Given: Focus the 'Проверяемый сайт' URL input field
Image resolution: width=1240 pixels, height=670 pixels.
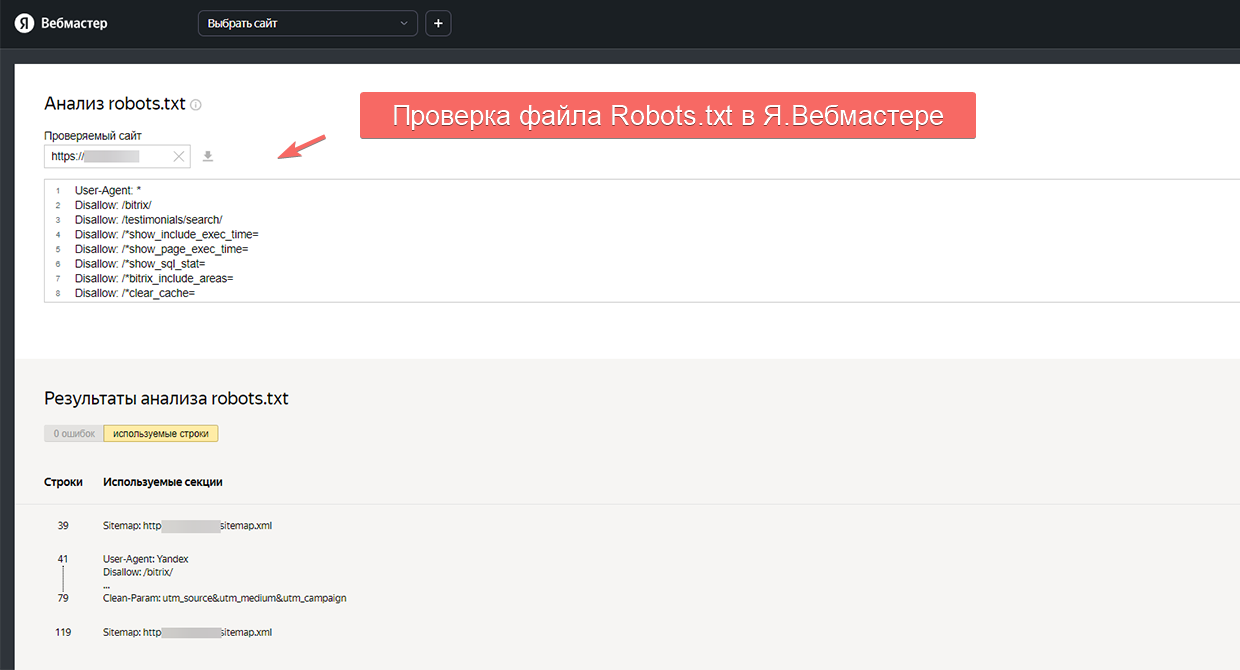Looking at the screenshot, I should [x=117, y=156].
